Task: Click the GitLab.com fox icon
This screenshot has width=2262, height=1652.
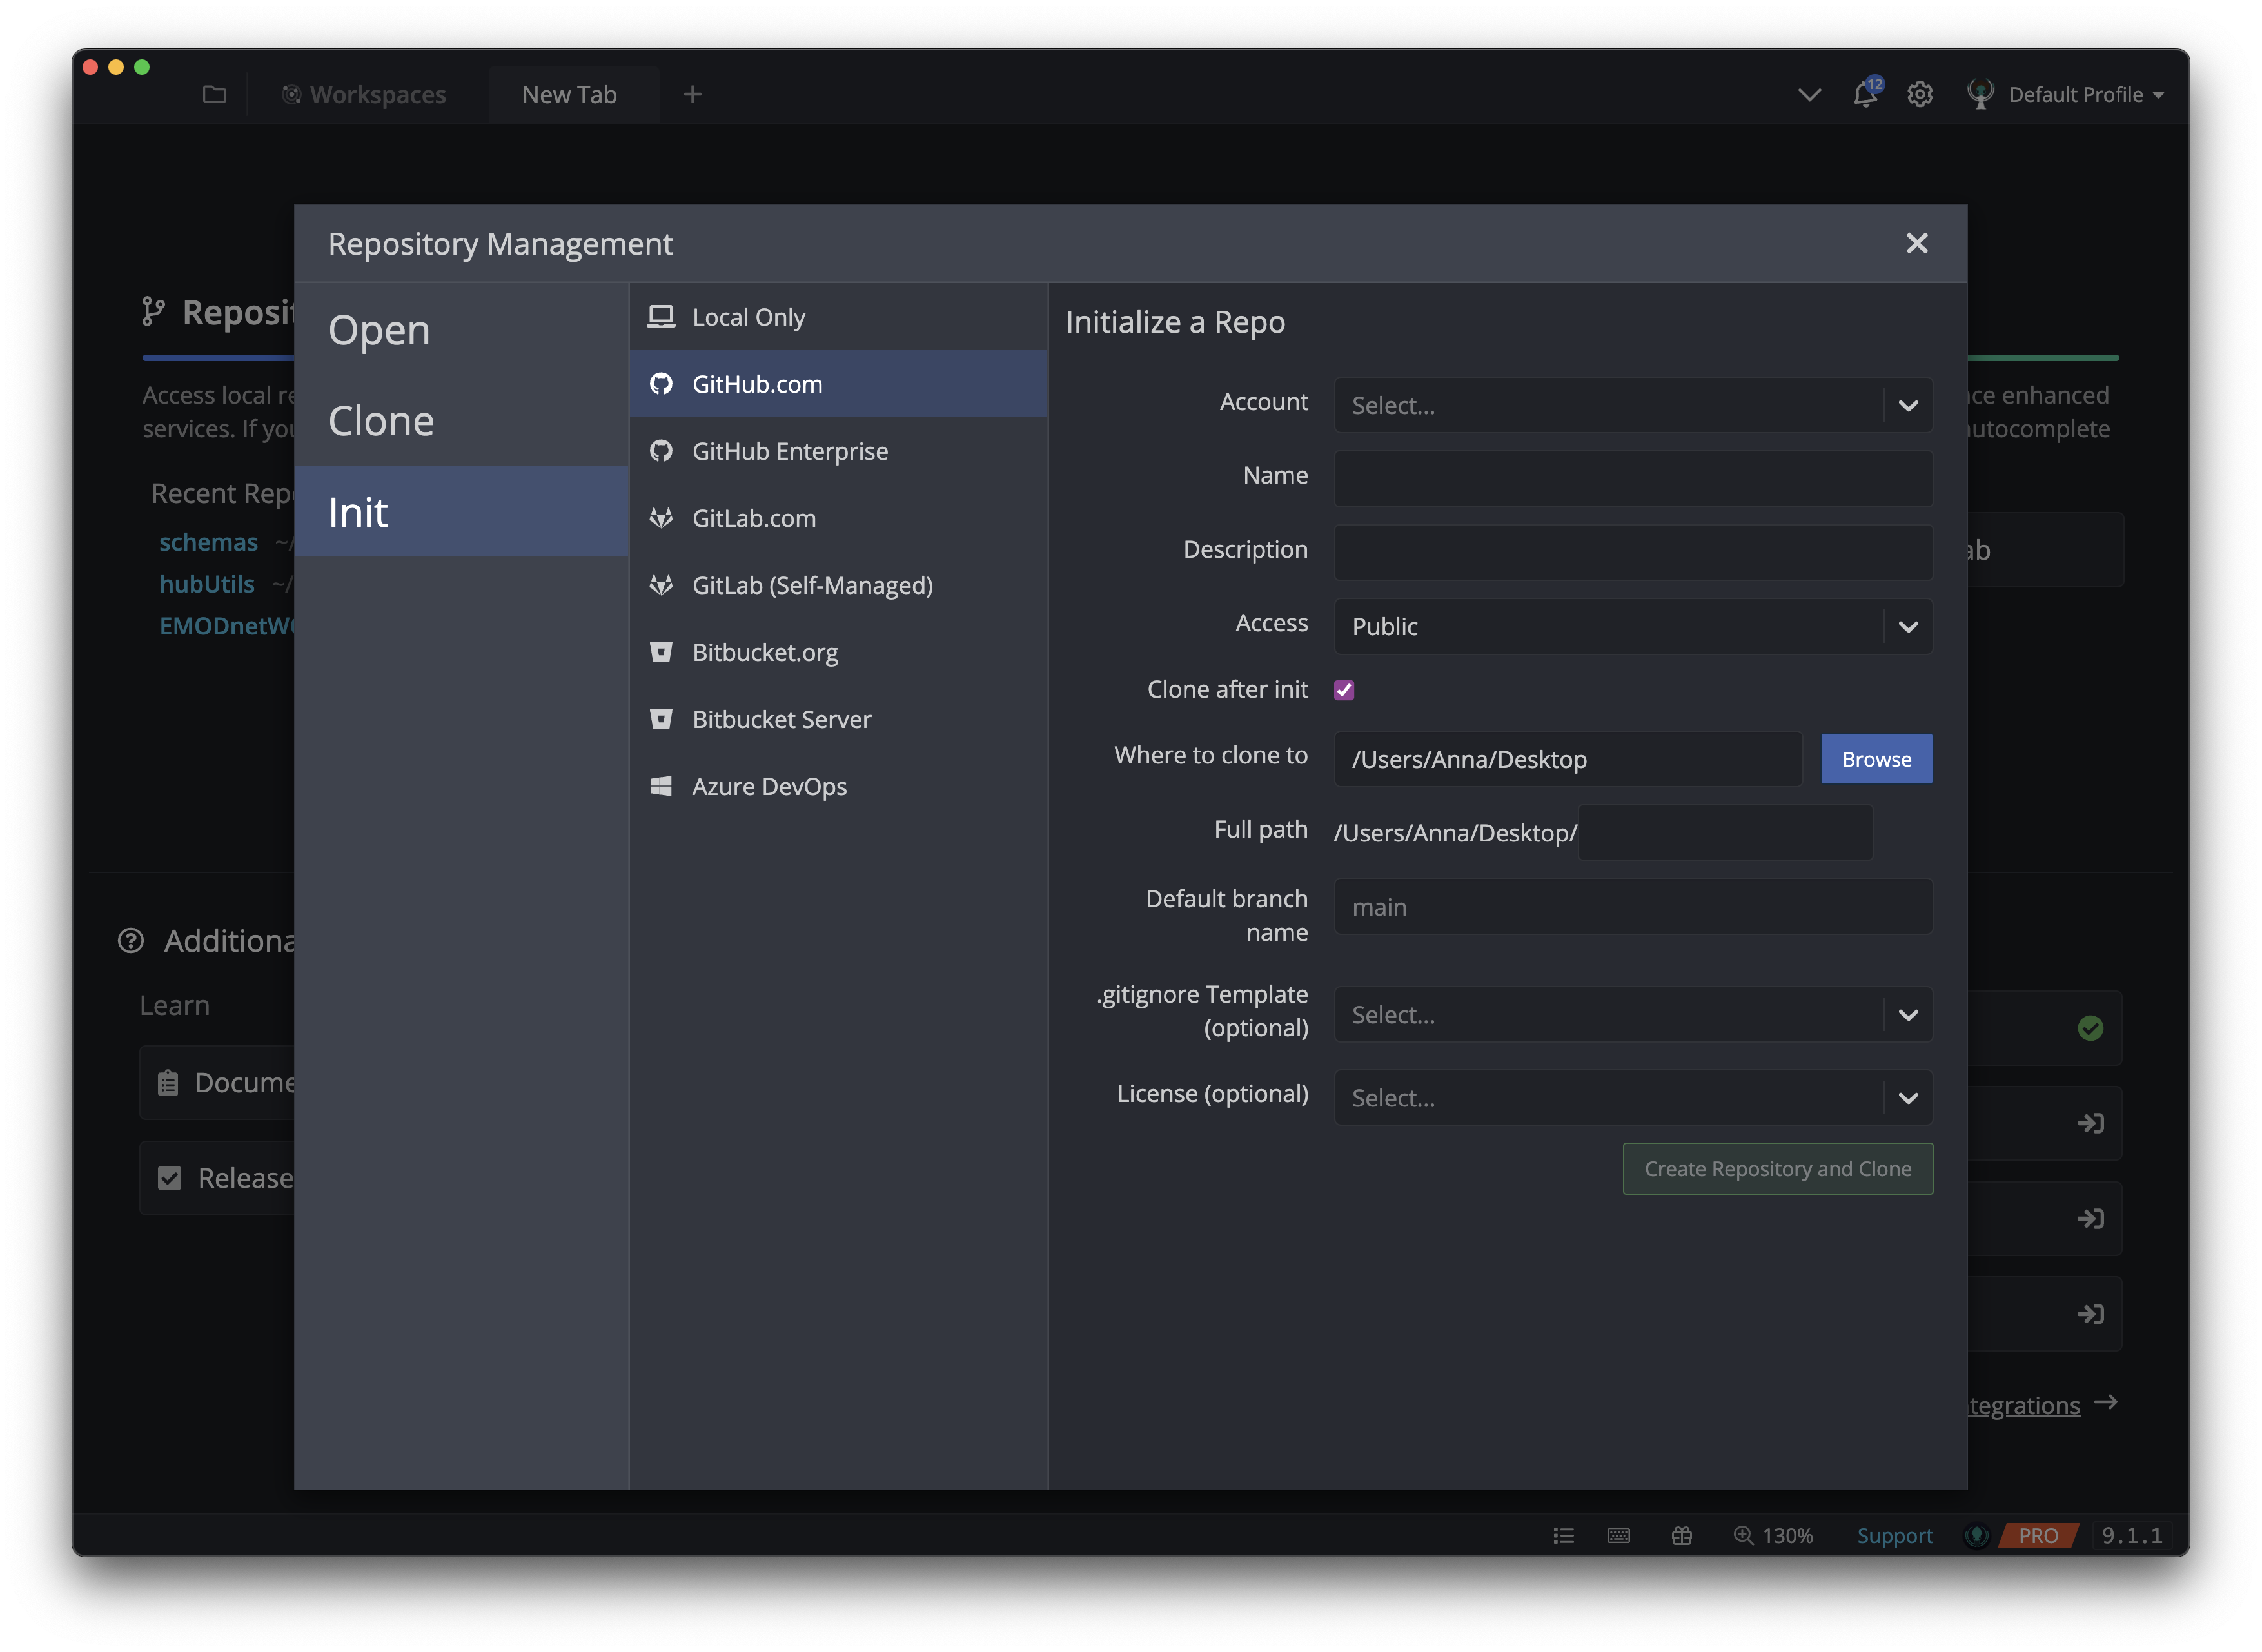Action: pyautogui.click(x=661, y=518)
